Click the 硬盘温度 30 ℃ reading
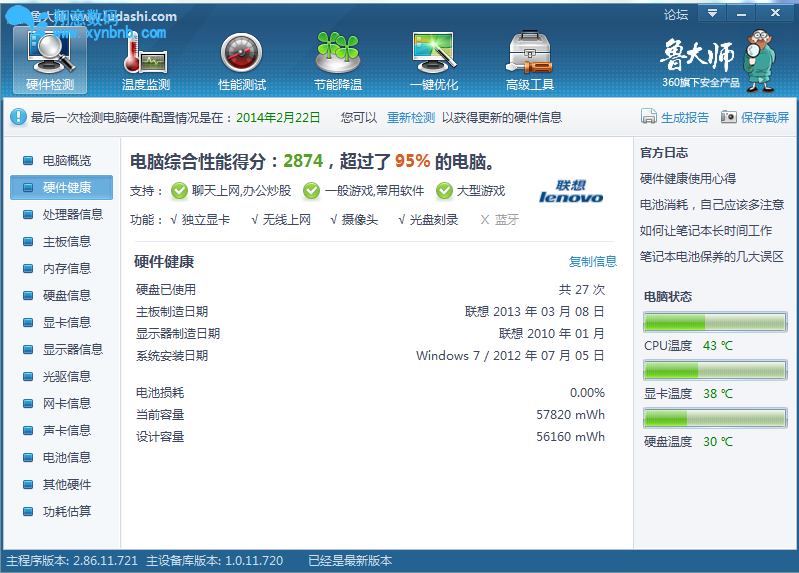Screen dimensions: 799x573 point(717,441)
